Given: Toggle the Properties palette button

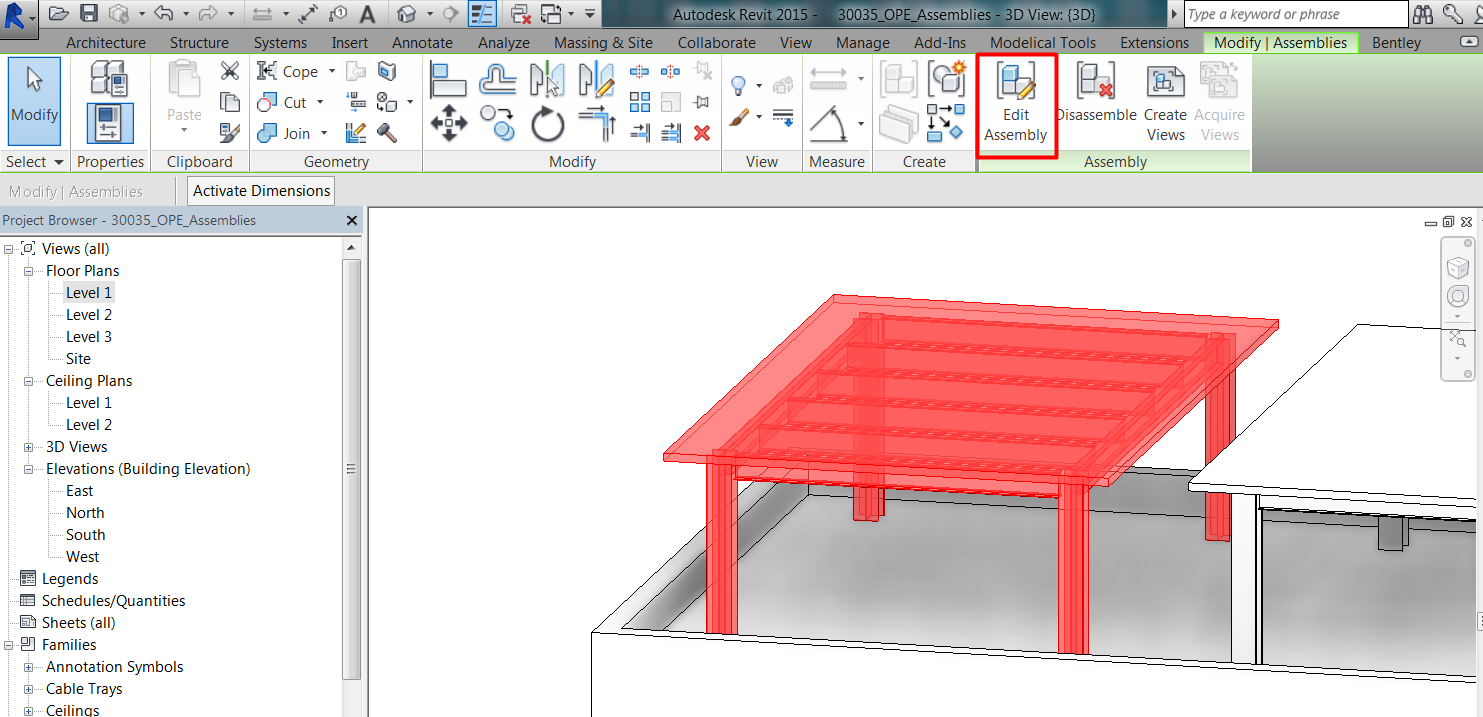Looking at the screenshot, I should (108, 124).
